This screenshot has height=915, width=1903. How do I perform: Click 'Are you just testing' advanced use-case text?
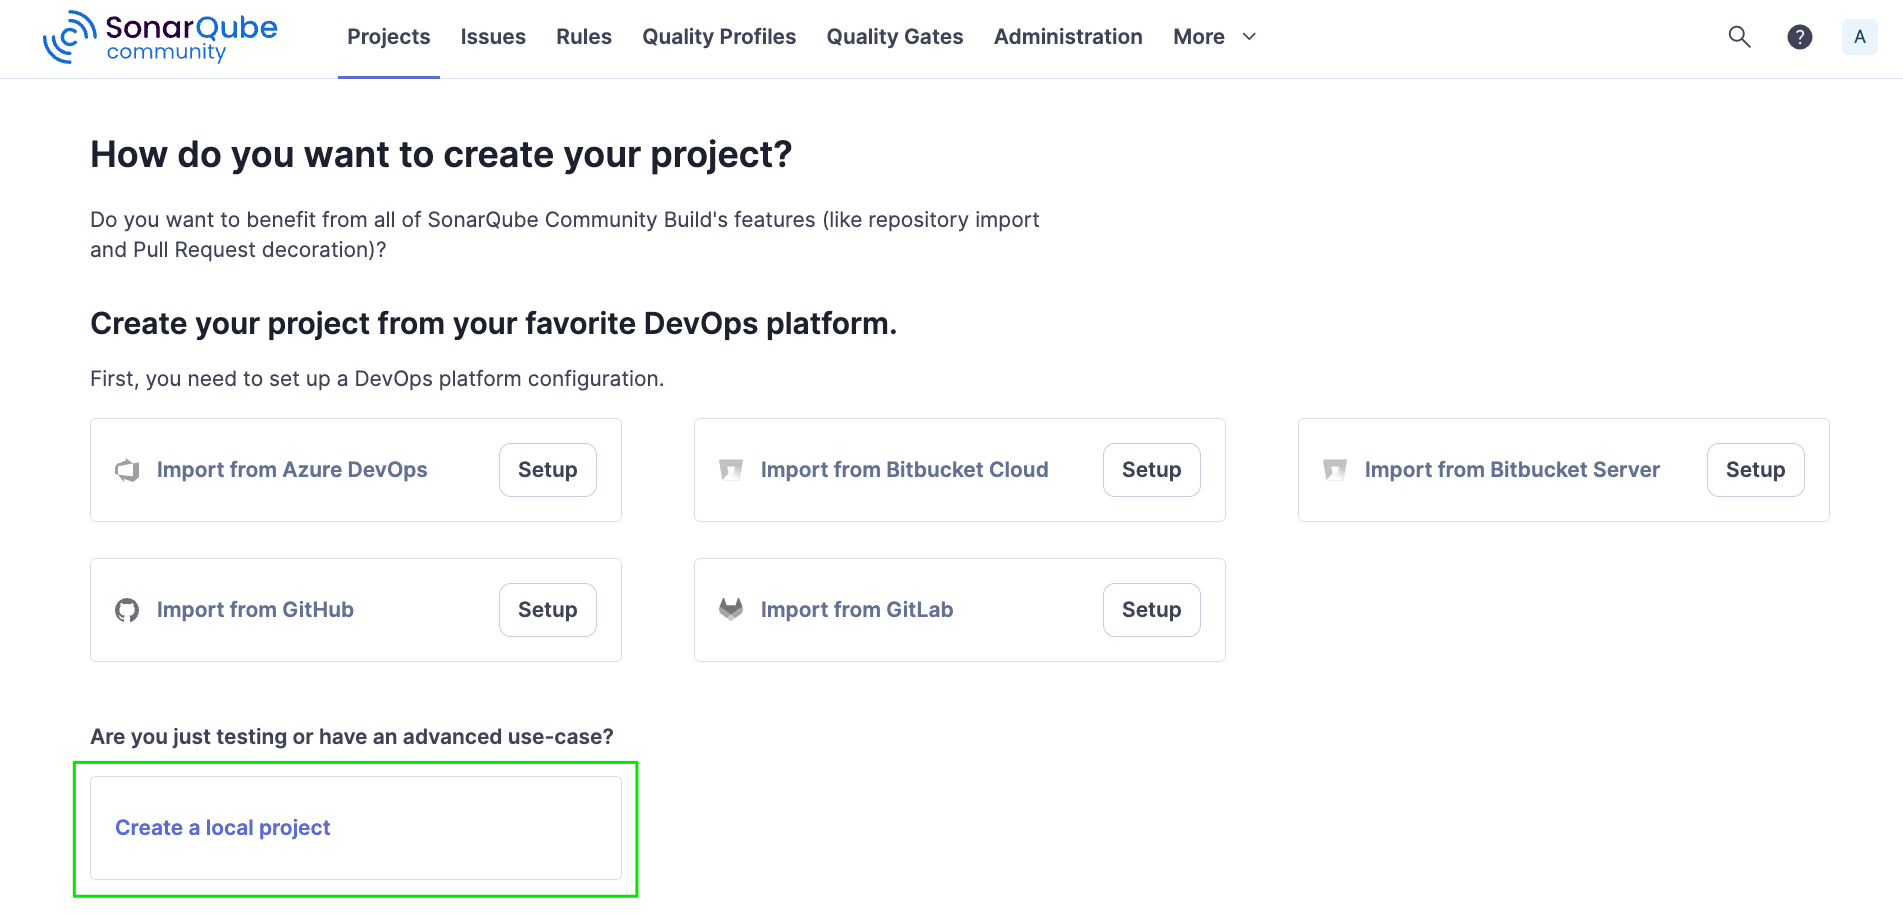tap(352, 737)
